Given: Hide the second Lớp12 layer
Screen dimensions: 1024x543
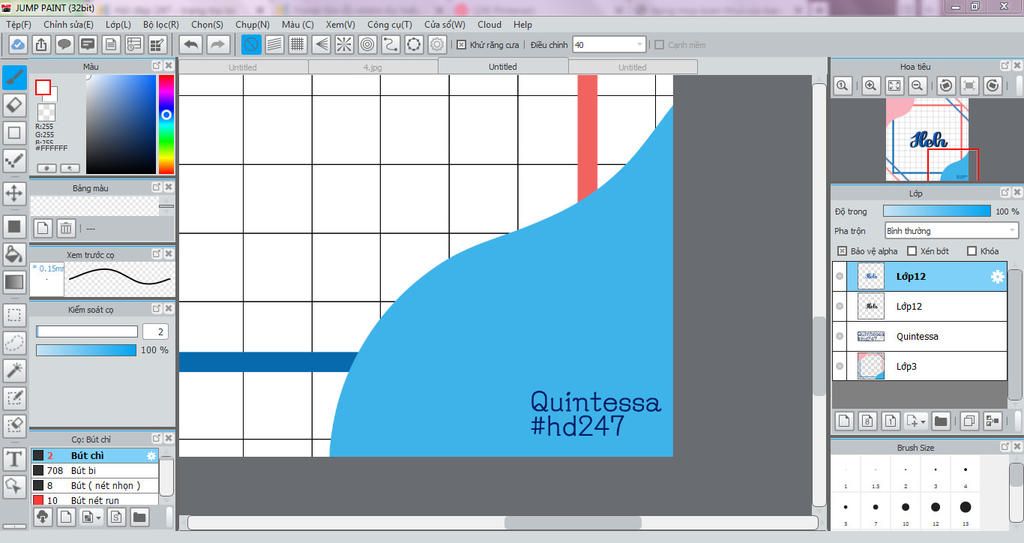Looking at the screenshot, I should coord(840,306).
